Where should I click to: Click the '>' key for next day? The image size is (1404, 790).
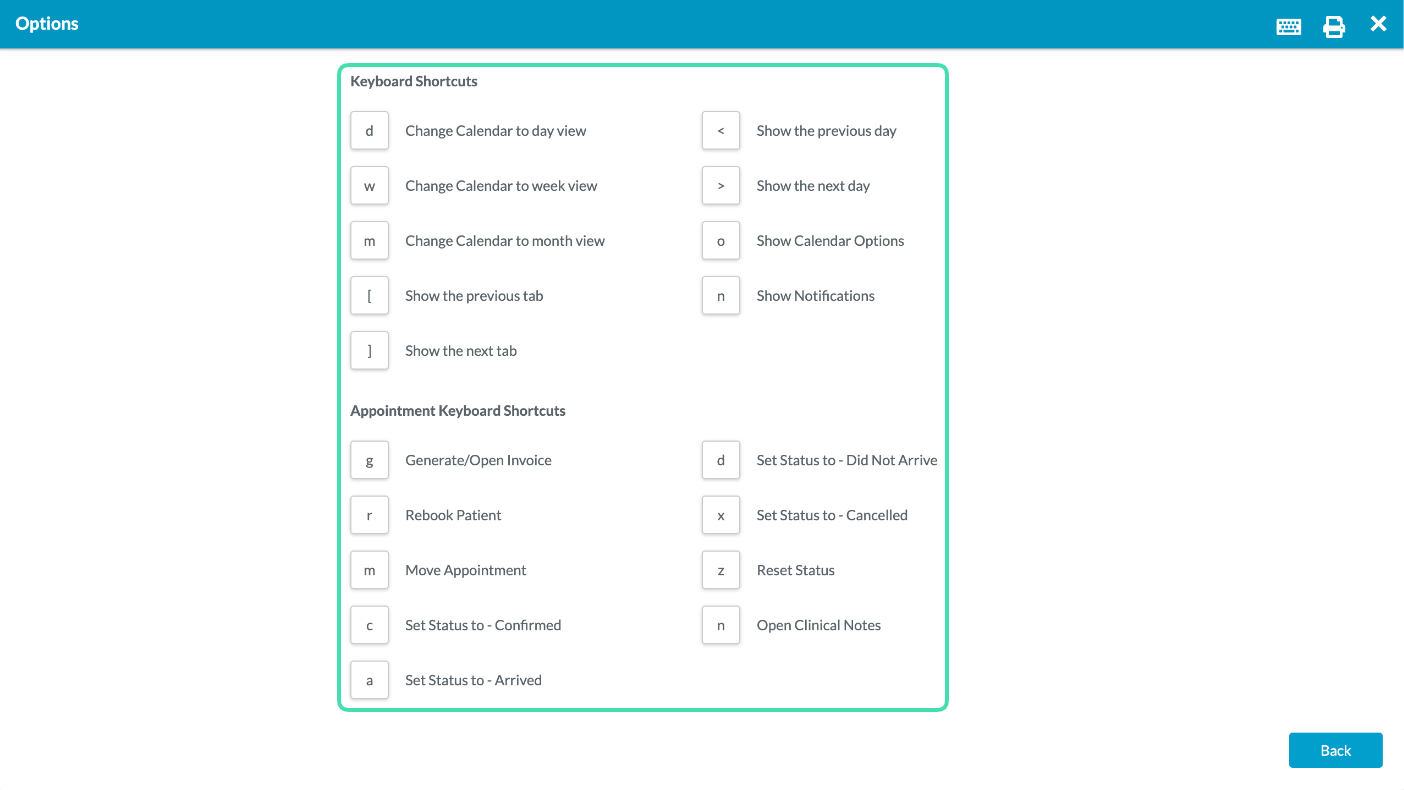(x=721, y=186)
